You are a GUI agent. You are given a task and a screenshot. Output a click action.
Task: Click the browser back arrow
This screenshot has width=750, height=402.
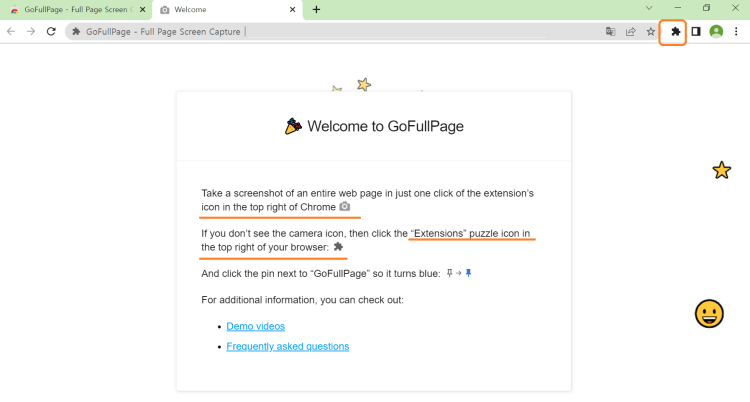11,32
